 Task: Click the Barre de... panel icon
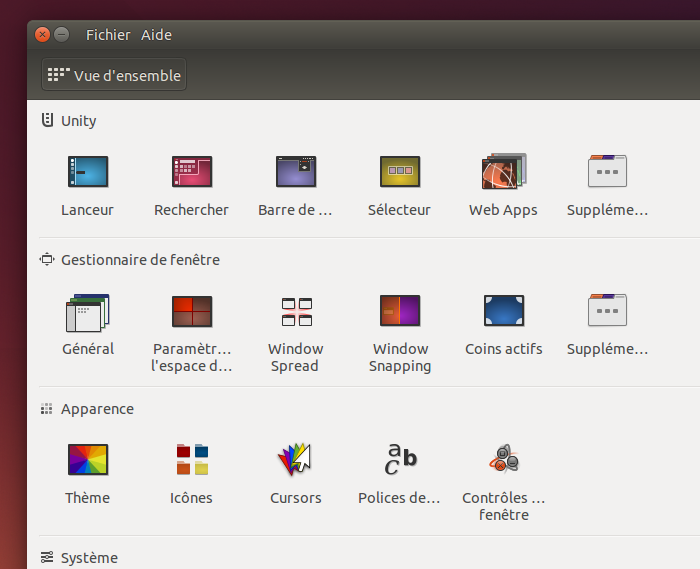point(295,172)
